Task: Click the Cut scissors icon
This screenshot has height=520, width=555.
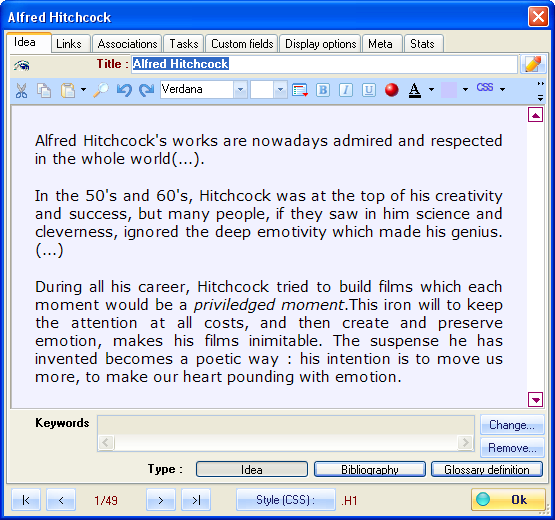Action: (x=21, y=90)
